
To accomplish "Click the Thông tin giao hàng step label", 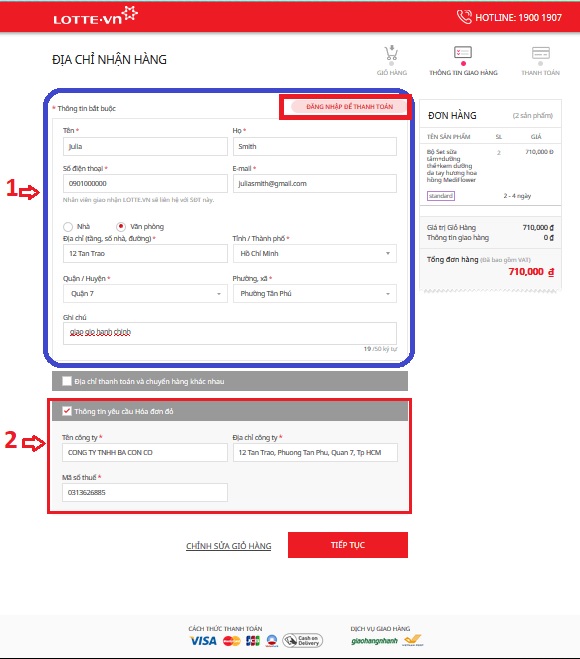I will click(463, 73).
